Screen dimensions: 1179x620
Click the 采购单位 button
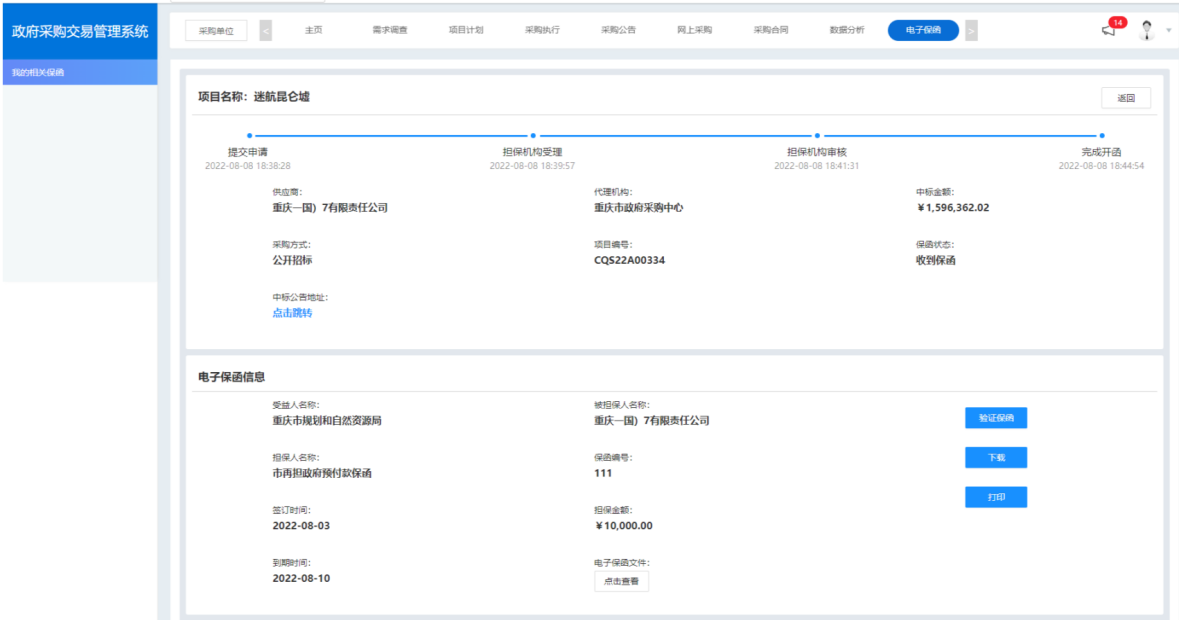pos(215,30)
